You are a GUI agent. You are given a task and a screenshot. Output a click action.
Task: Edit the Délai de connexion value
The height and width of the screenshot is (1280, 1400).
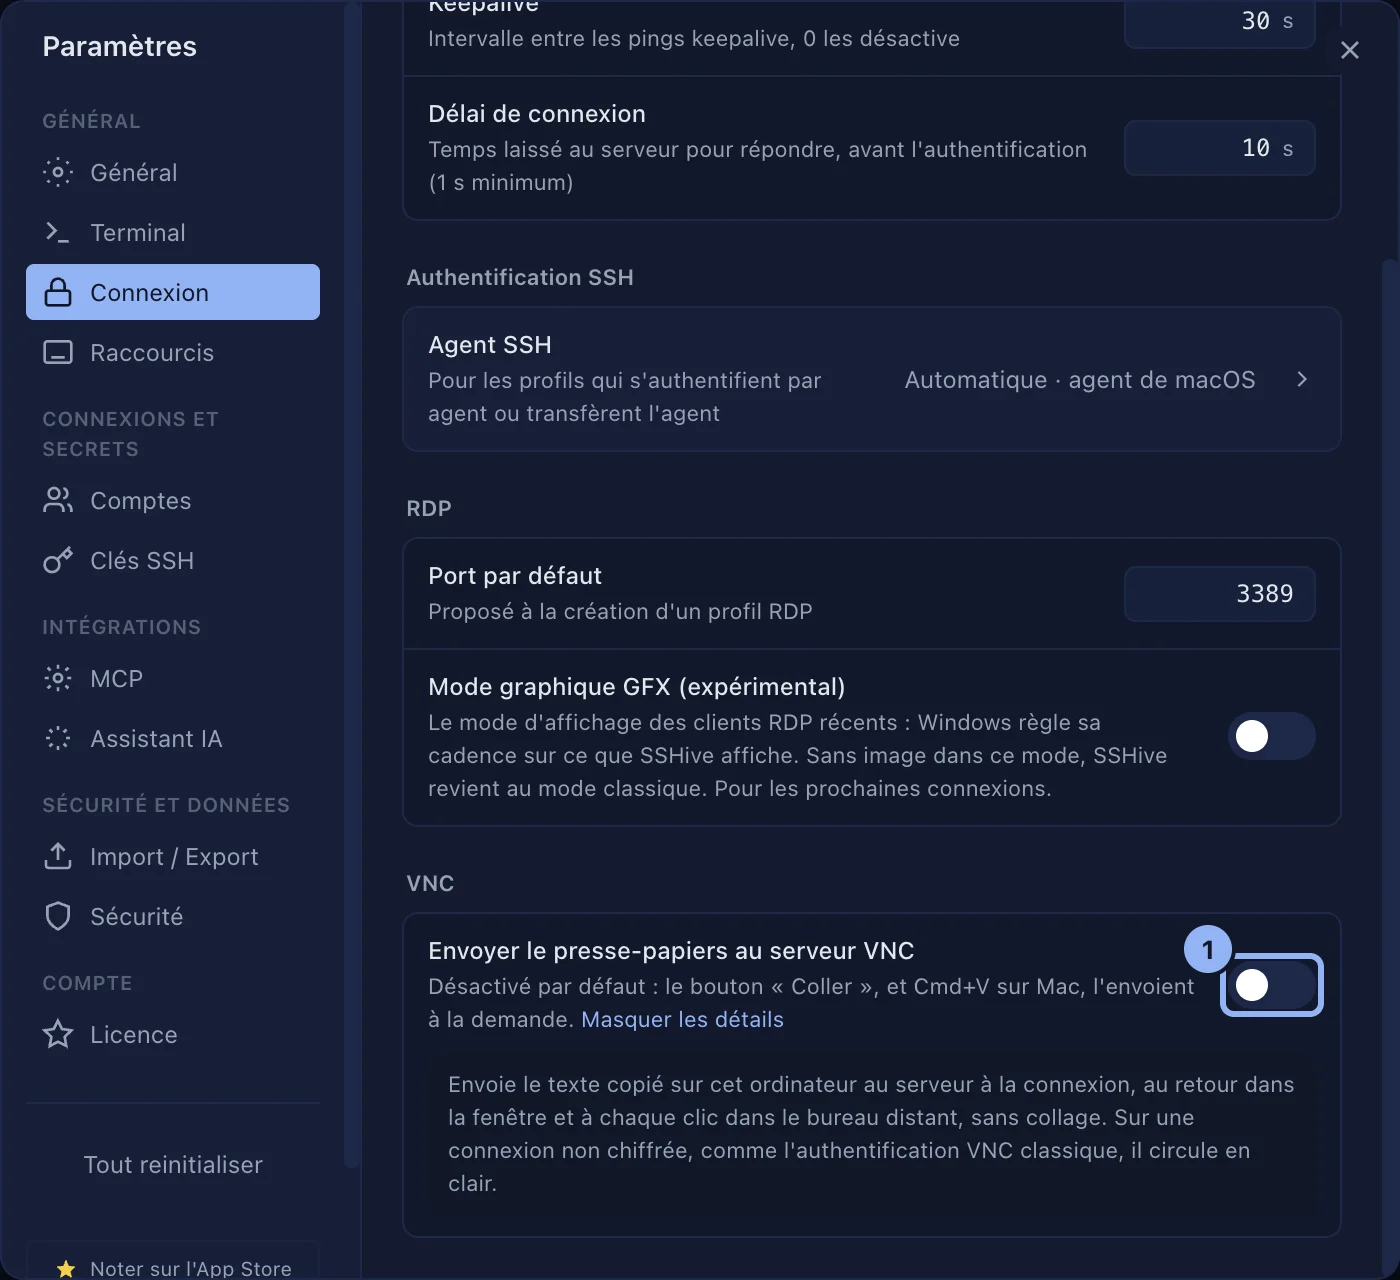pos(1220,148)
